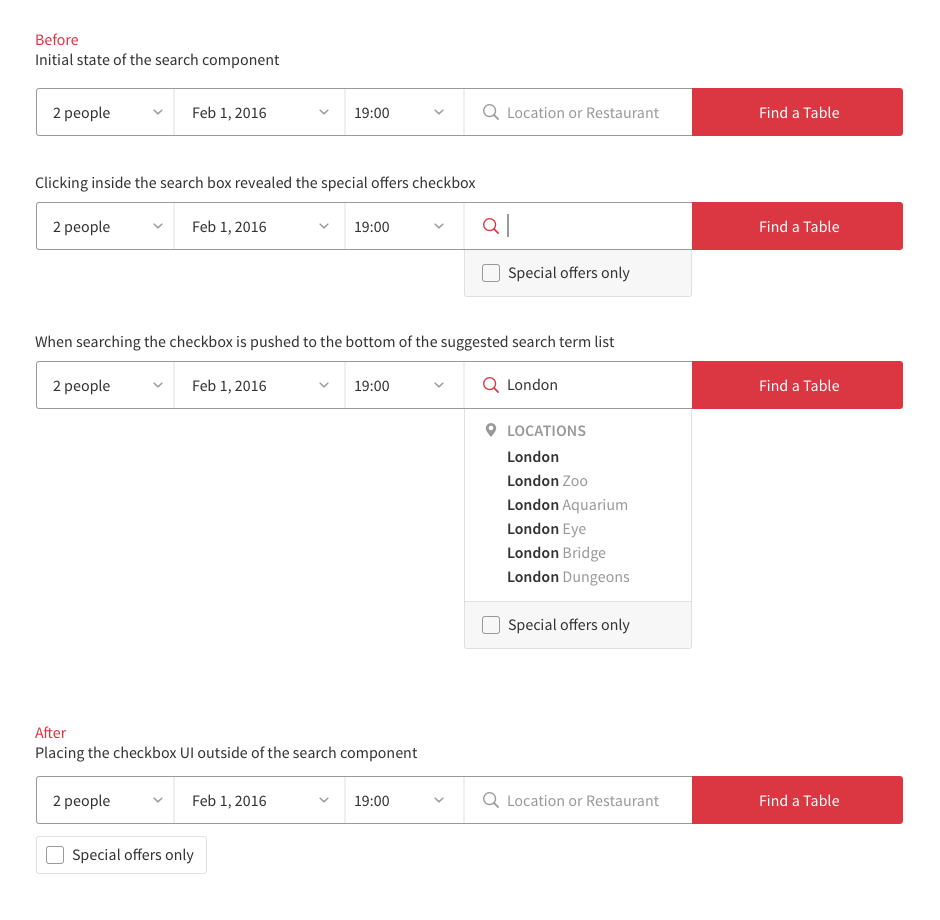The height and width of the screenshot is (920, 940).
Task: Click the map pin icon next to LOCATIONS
Action: coord(490,430)
